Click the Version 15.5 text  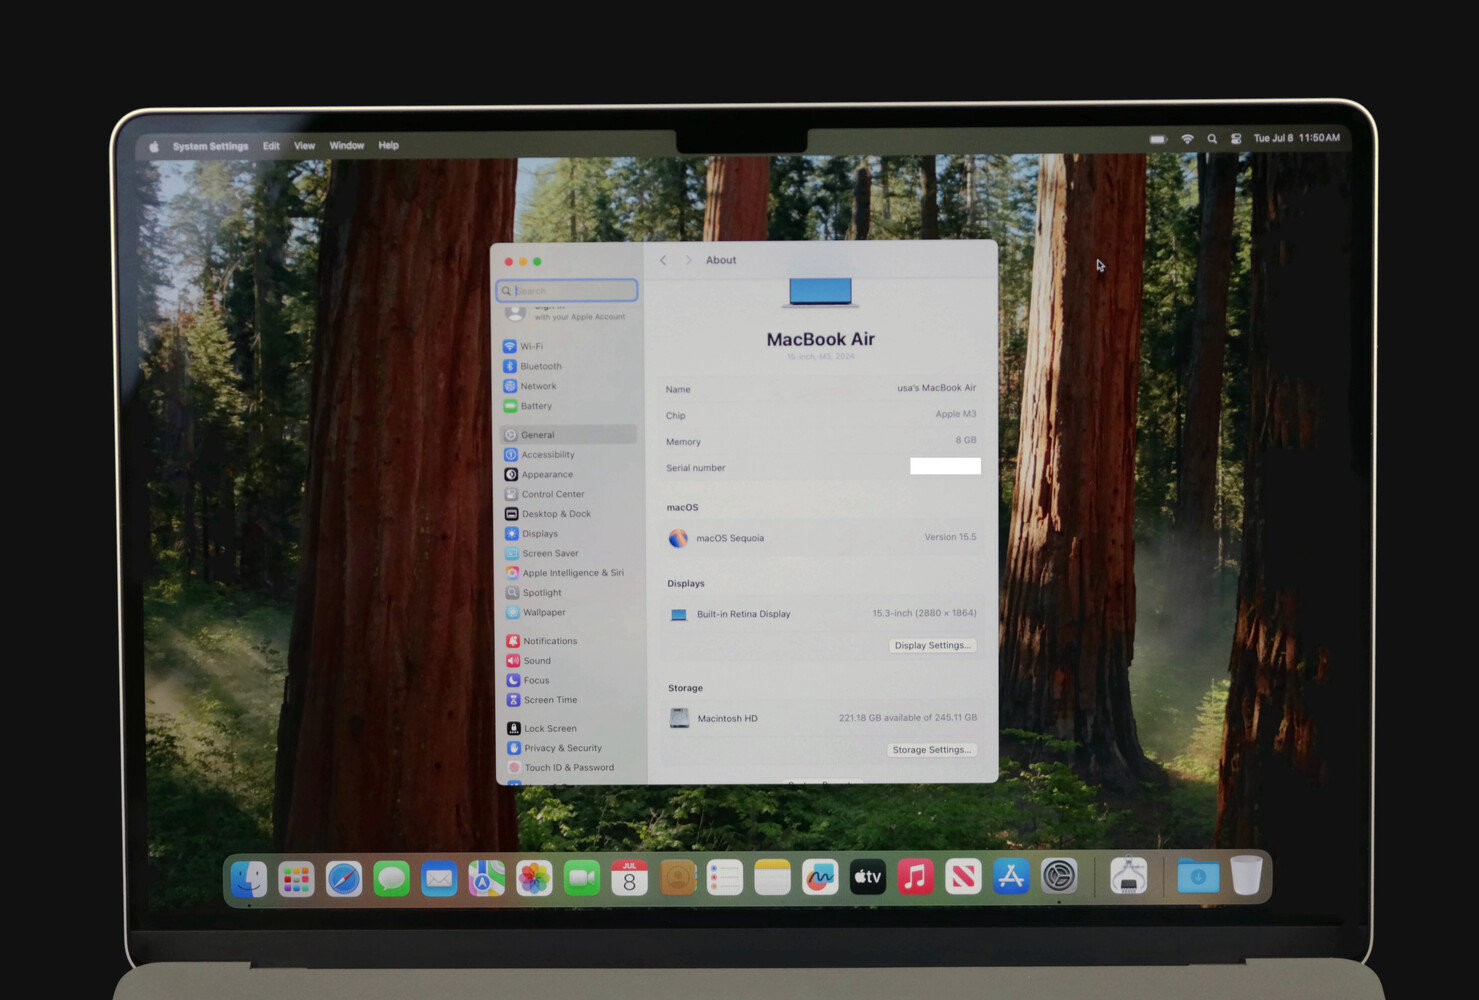pyautogui.click(x=950, y=537)
